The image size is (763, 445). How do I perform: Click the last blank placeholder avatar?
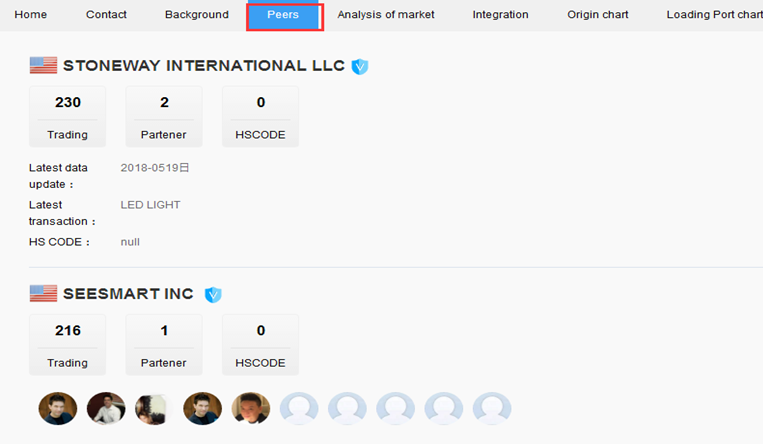coord(492,408)
